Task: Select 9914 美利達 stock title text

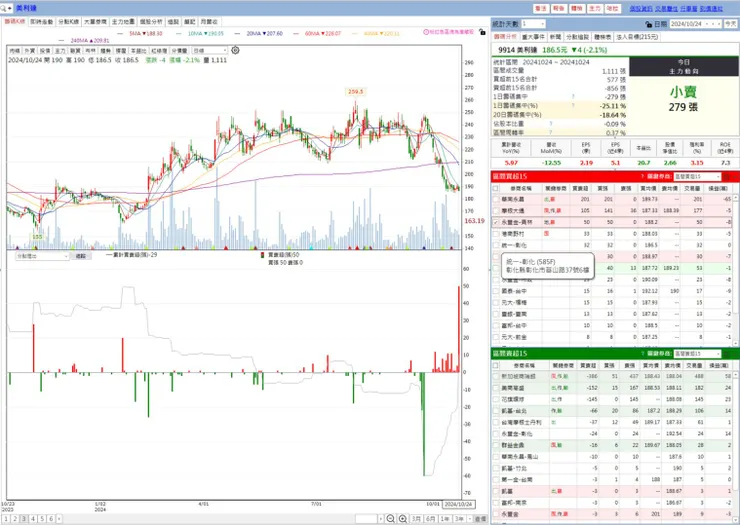Action: [518, 50]
